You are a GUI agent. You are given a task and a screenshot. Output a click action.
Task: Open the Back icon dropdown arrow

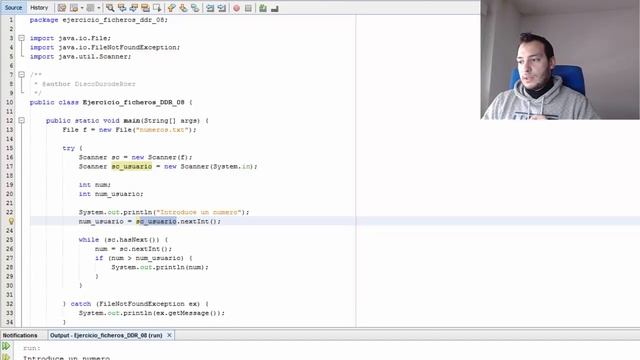[x=82, y=8]
